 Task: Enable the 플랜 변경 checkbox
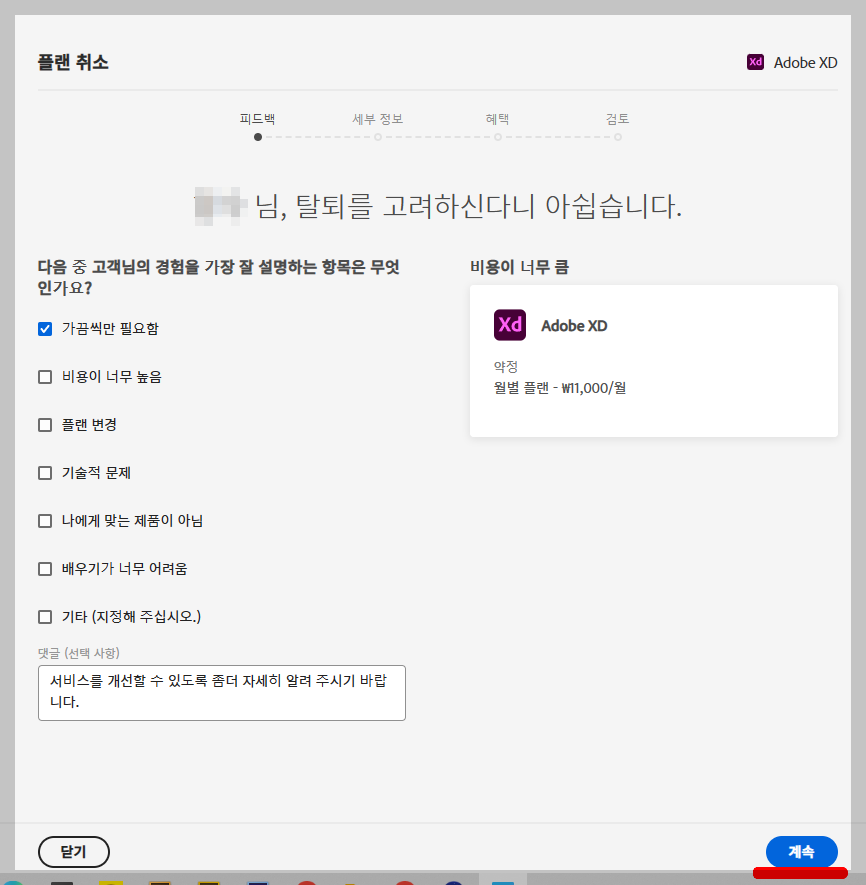[44, 424]
